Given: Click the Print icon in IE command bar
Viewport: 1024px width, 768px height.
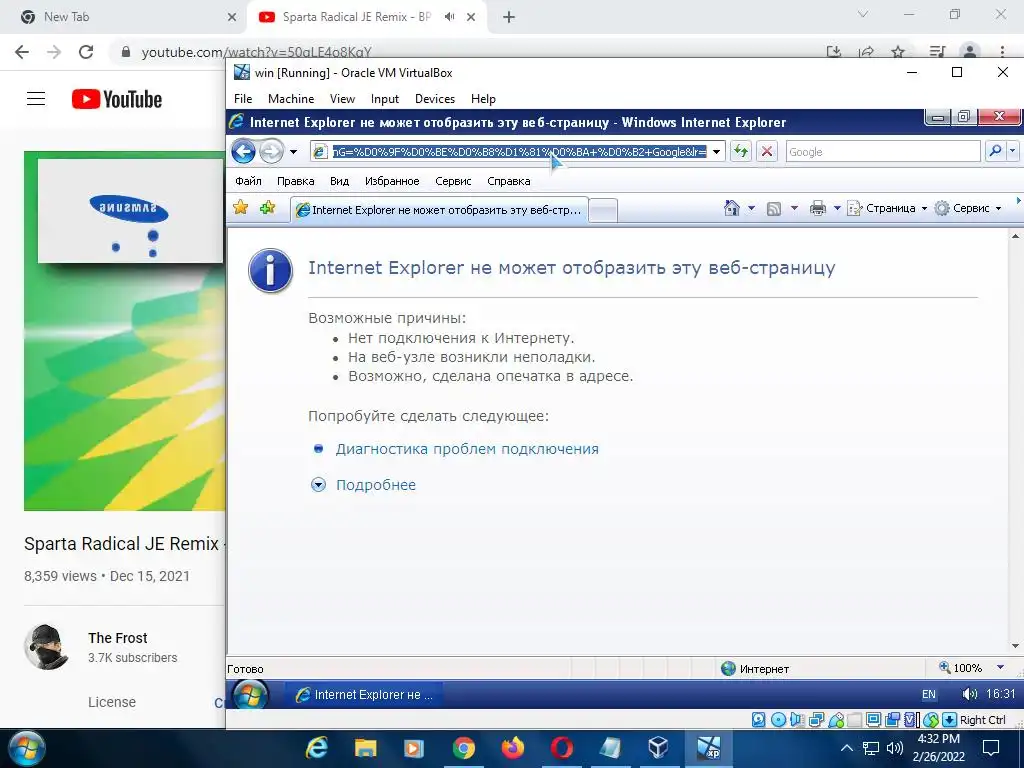Looking at the screenshot, I should pos(818,208).
